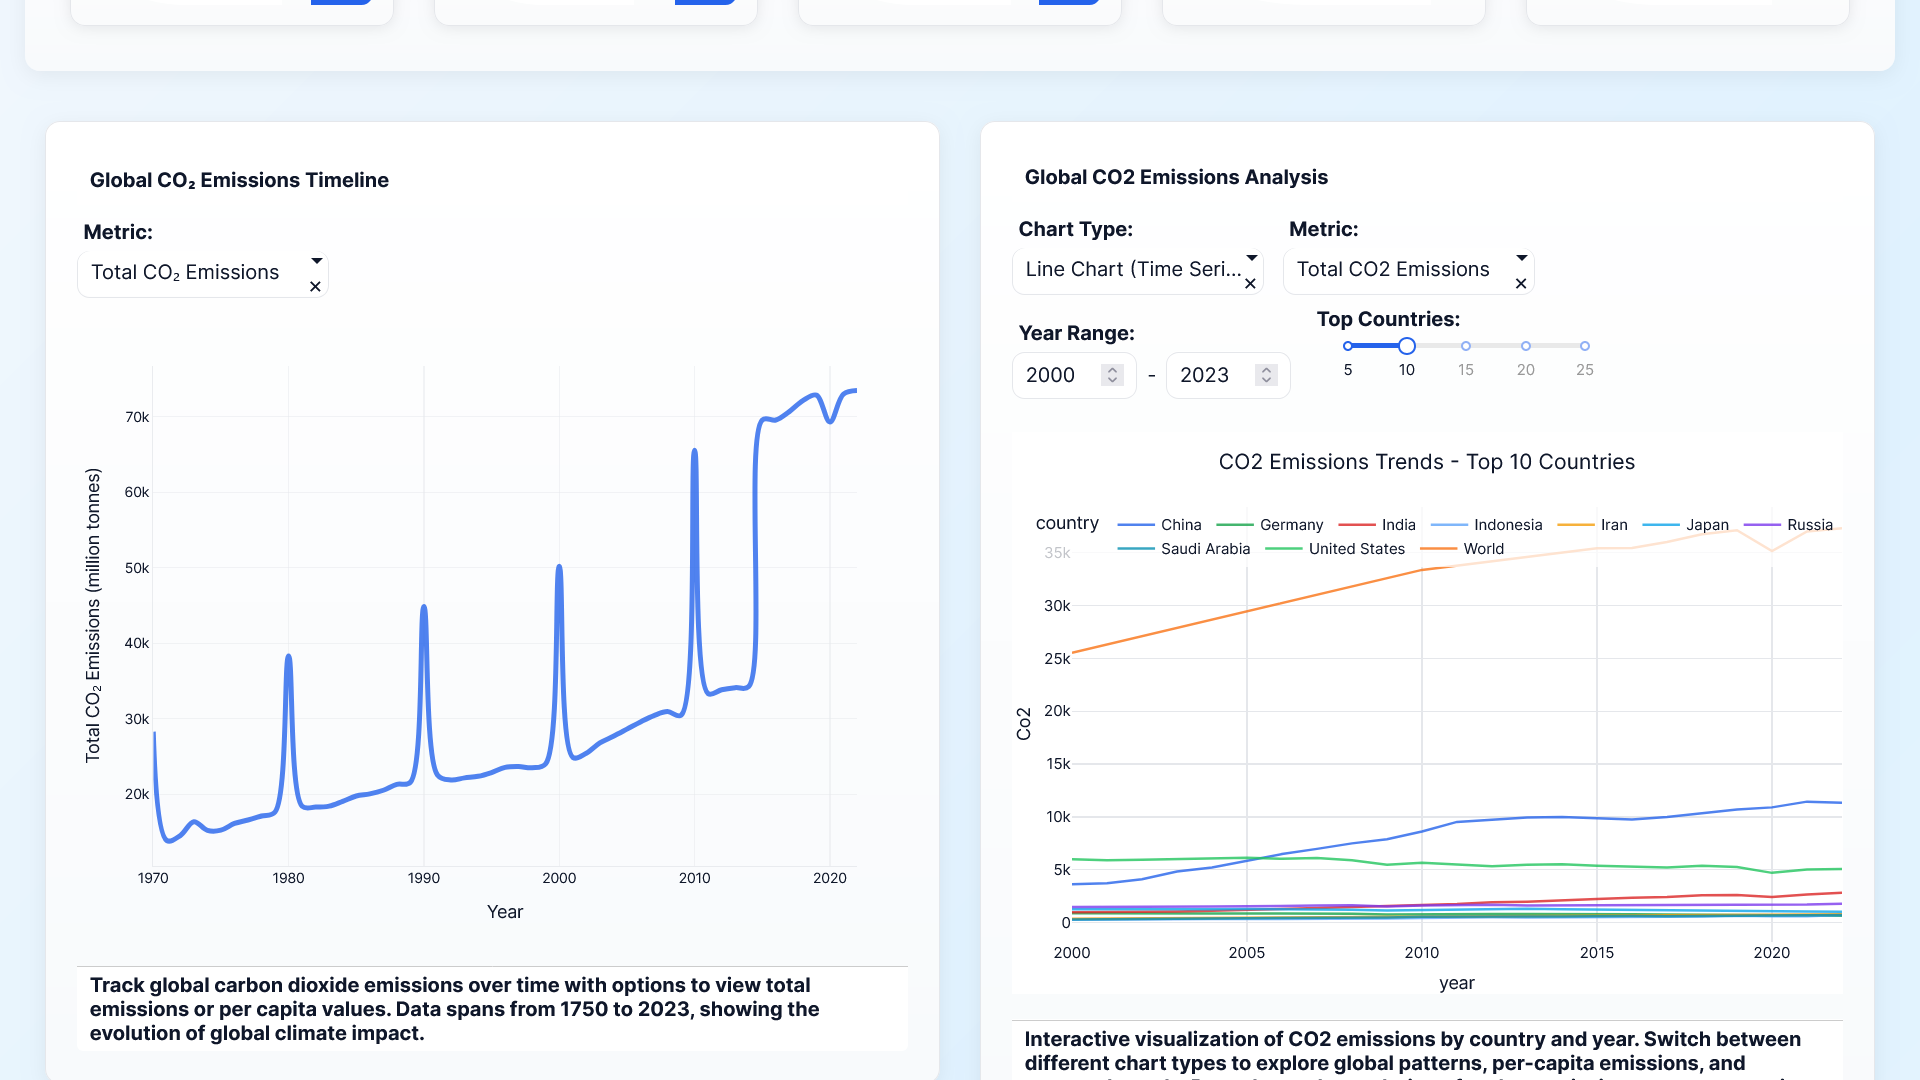Click the end year stepper arrows

[1266, 375]
